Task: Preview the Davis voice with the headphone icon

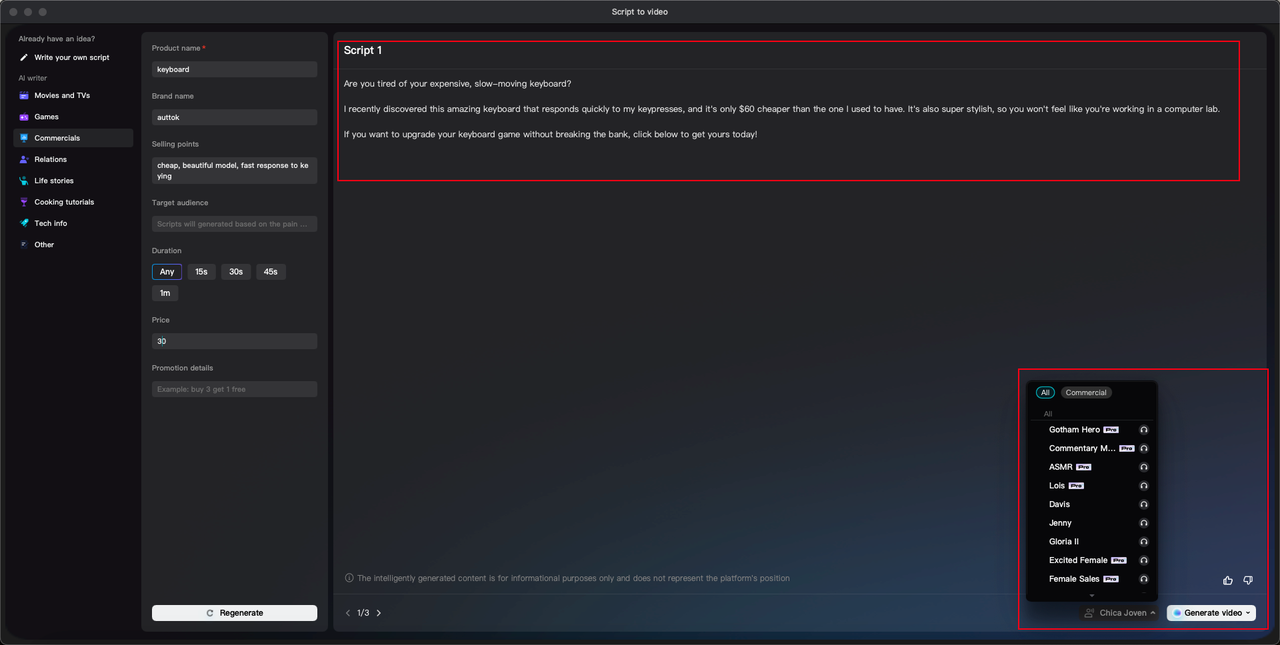Action: [x=1144, y=505]
